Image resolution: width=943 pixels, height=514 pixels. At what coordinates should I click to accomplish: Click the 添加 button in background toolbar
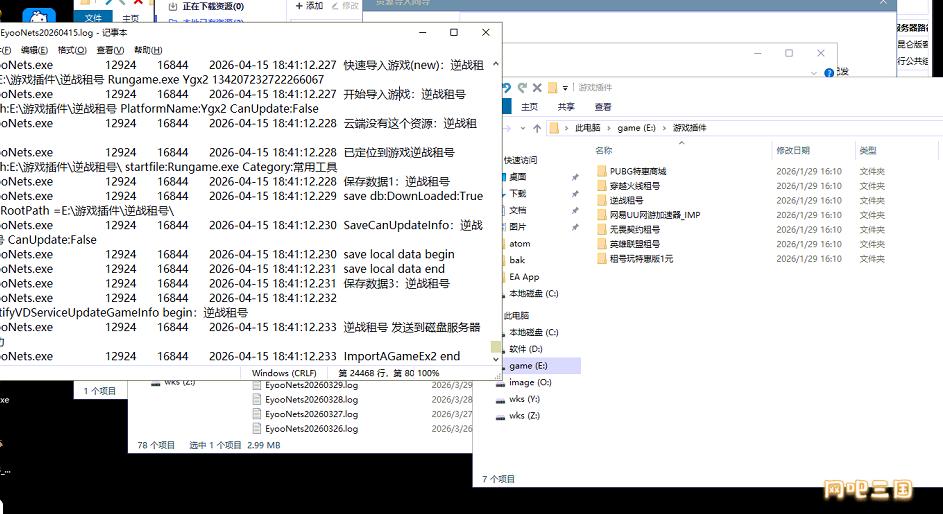tap(309, 6)
